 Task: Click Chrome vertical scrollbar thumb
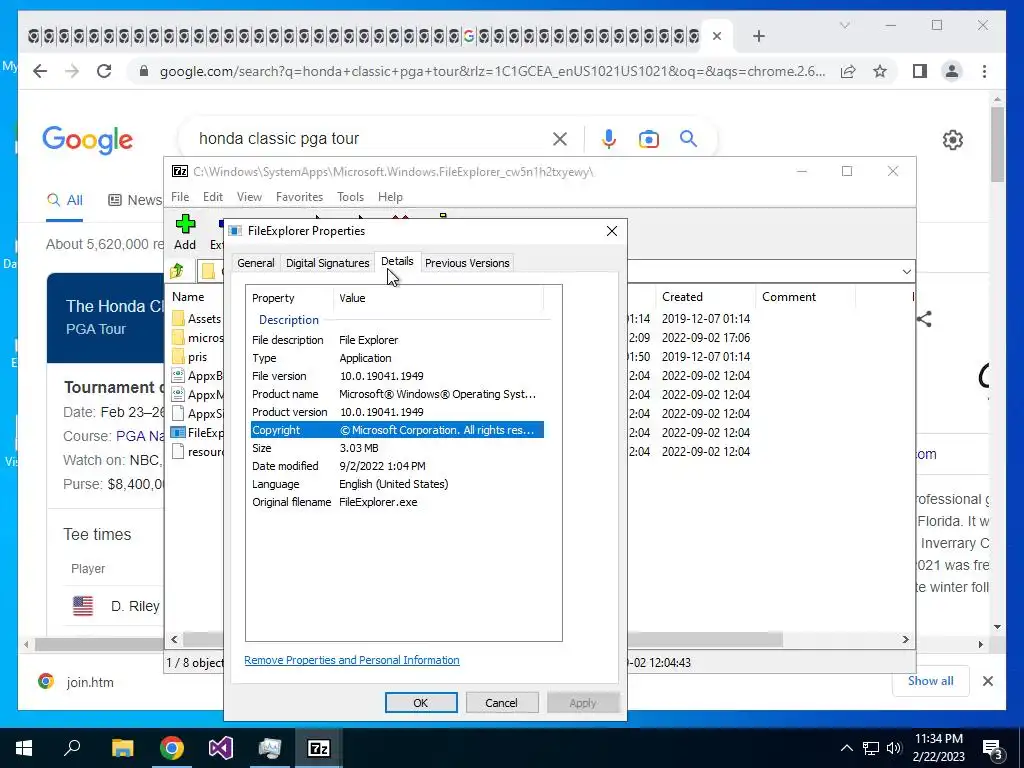point(997,144)
